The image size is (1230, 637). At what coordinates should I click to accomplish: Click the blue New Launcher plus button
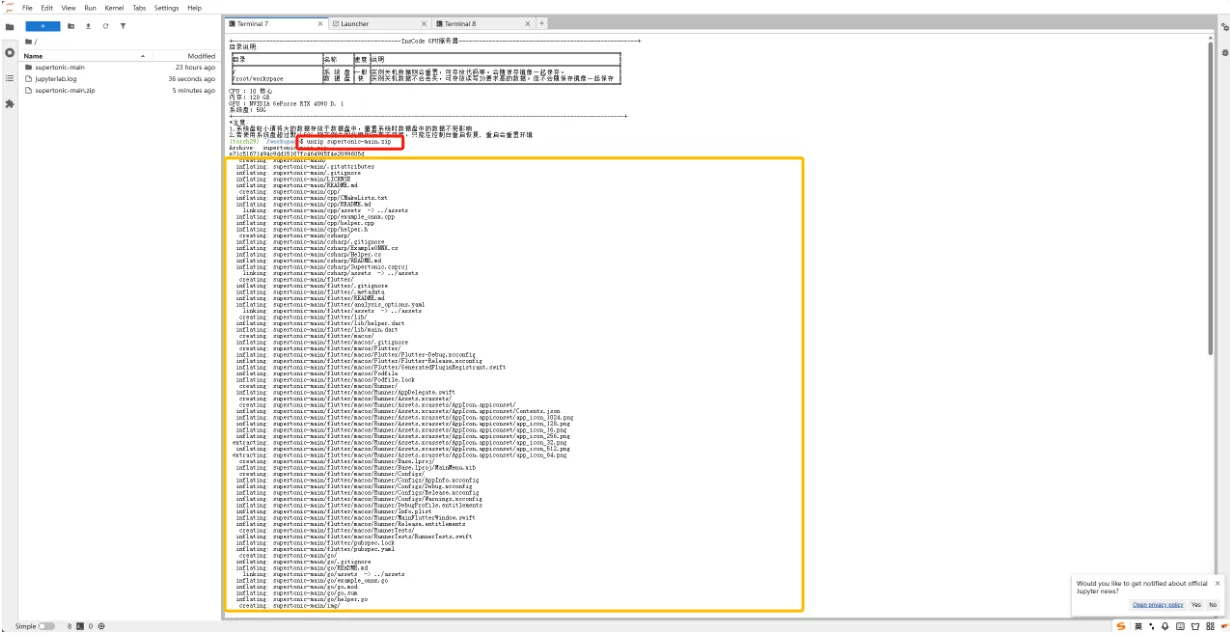click(x=42, y=26)
